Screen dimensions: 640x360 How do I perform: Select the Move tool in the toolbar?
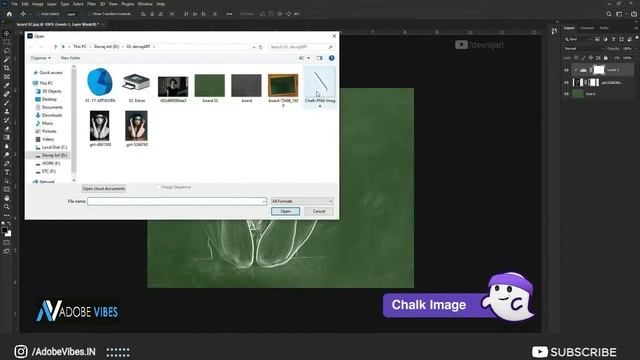(7, 33)
